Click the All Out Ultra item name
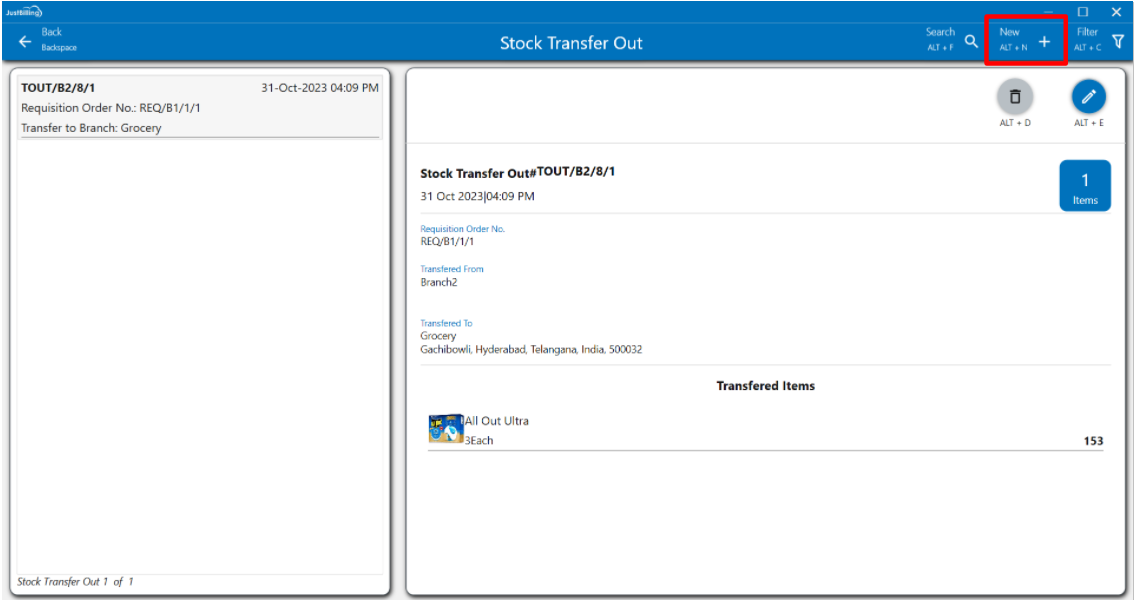Viewport: 1134px width, 600px height. 497,421
